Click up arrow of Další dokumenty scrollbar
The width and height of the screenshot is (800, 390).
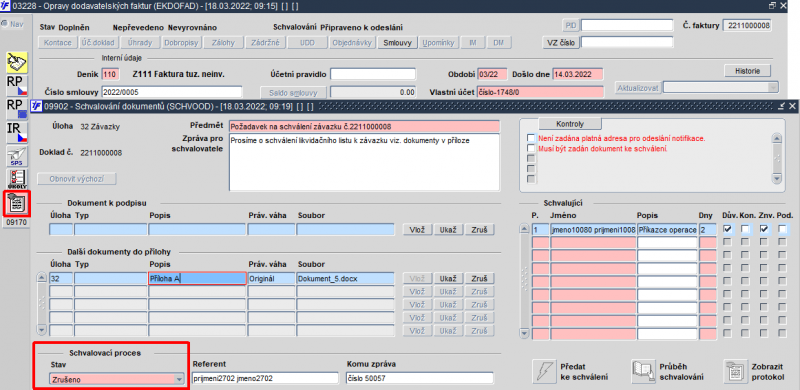[x=42, y=279]
